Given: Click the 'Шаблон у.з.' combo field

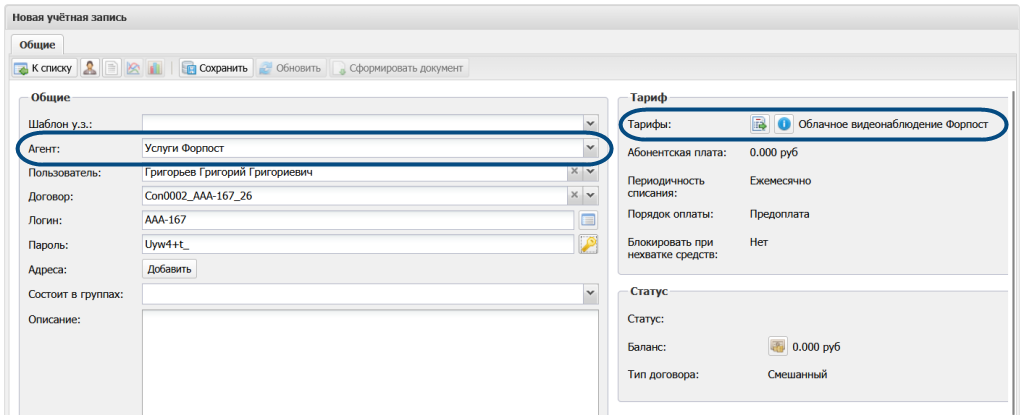Looking at the screenshot, I should coord(362,124).
